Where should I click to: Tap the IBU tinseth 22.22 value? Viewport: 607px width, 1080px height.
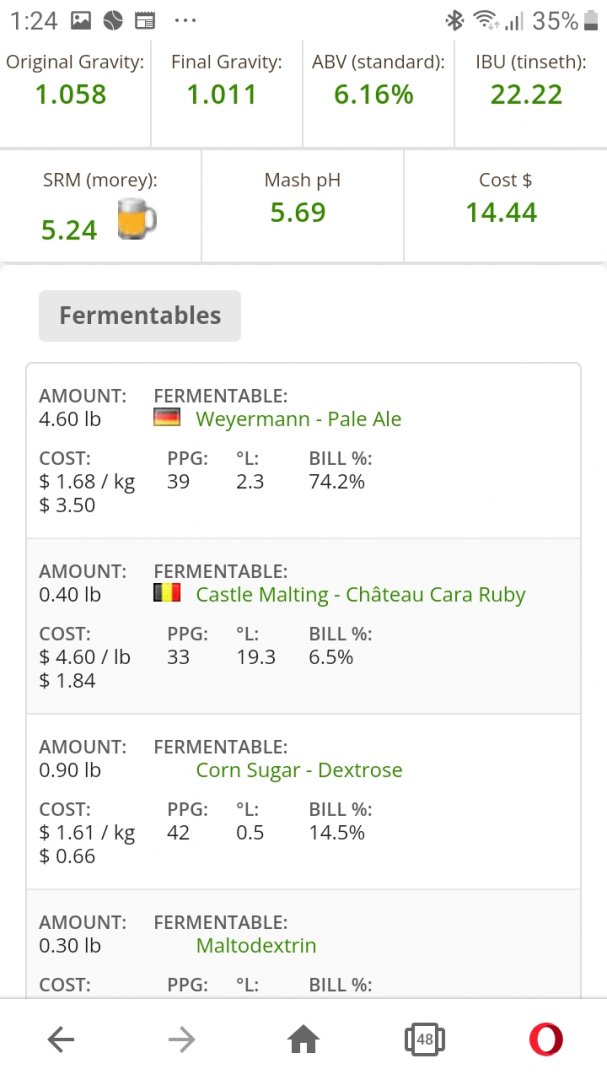(x=526, y=94)
